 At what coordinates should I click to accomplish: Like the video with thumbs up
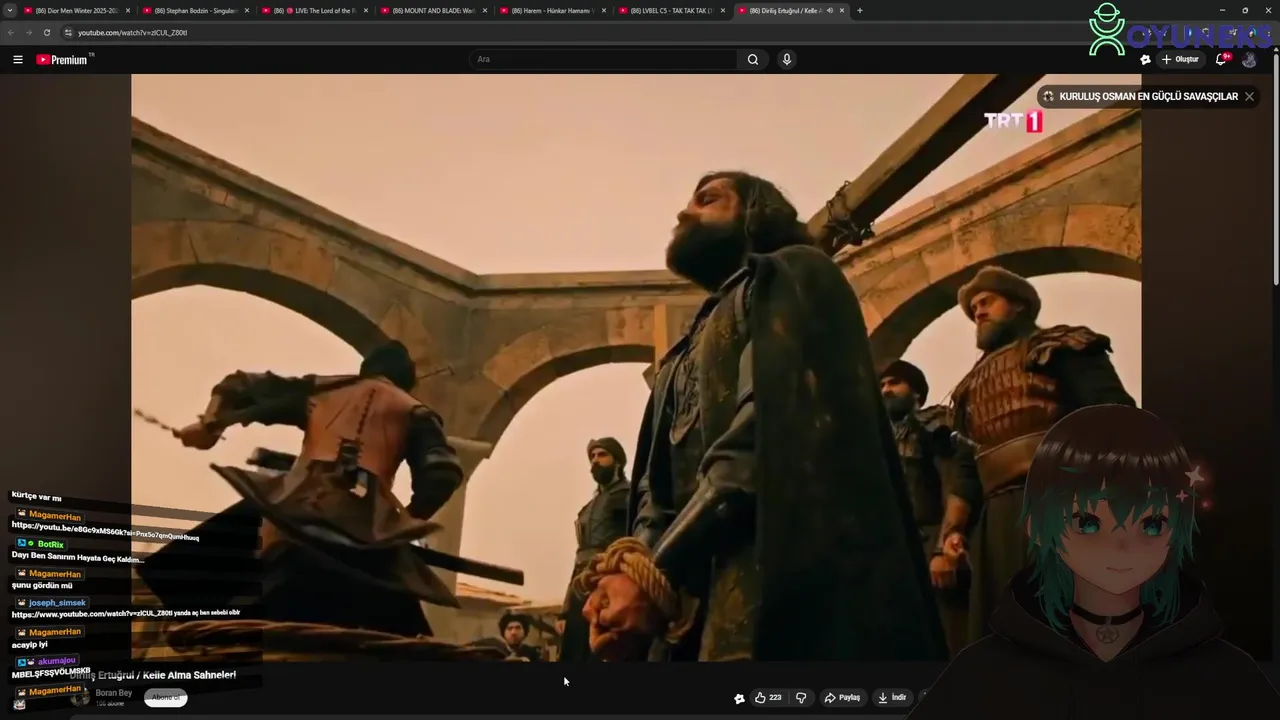tap(768, 698)
